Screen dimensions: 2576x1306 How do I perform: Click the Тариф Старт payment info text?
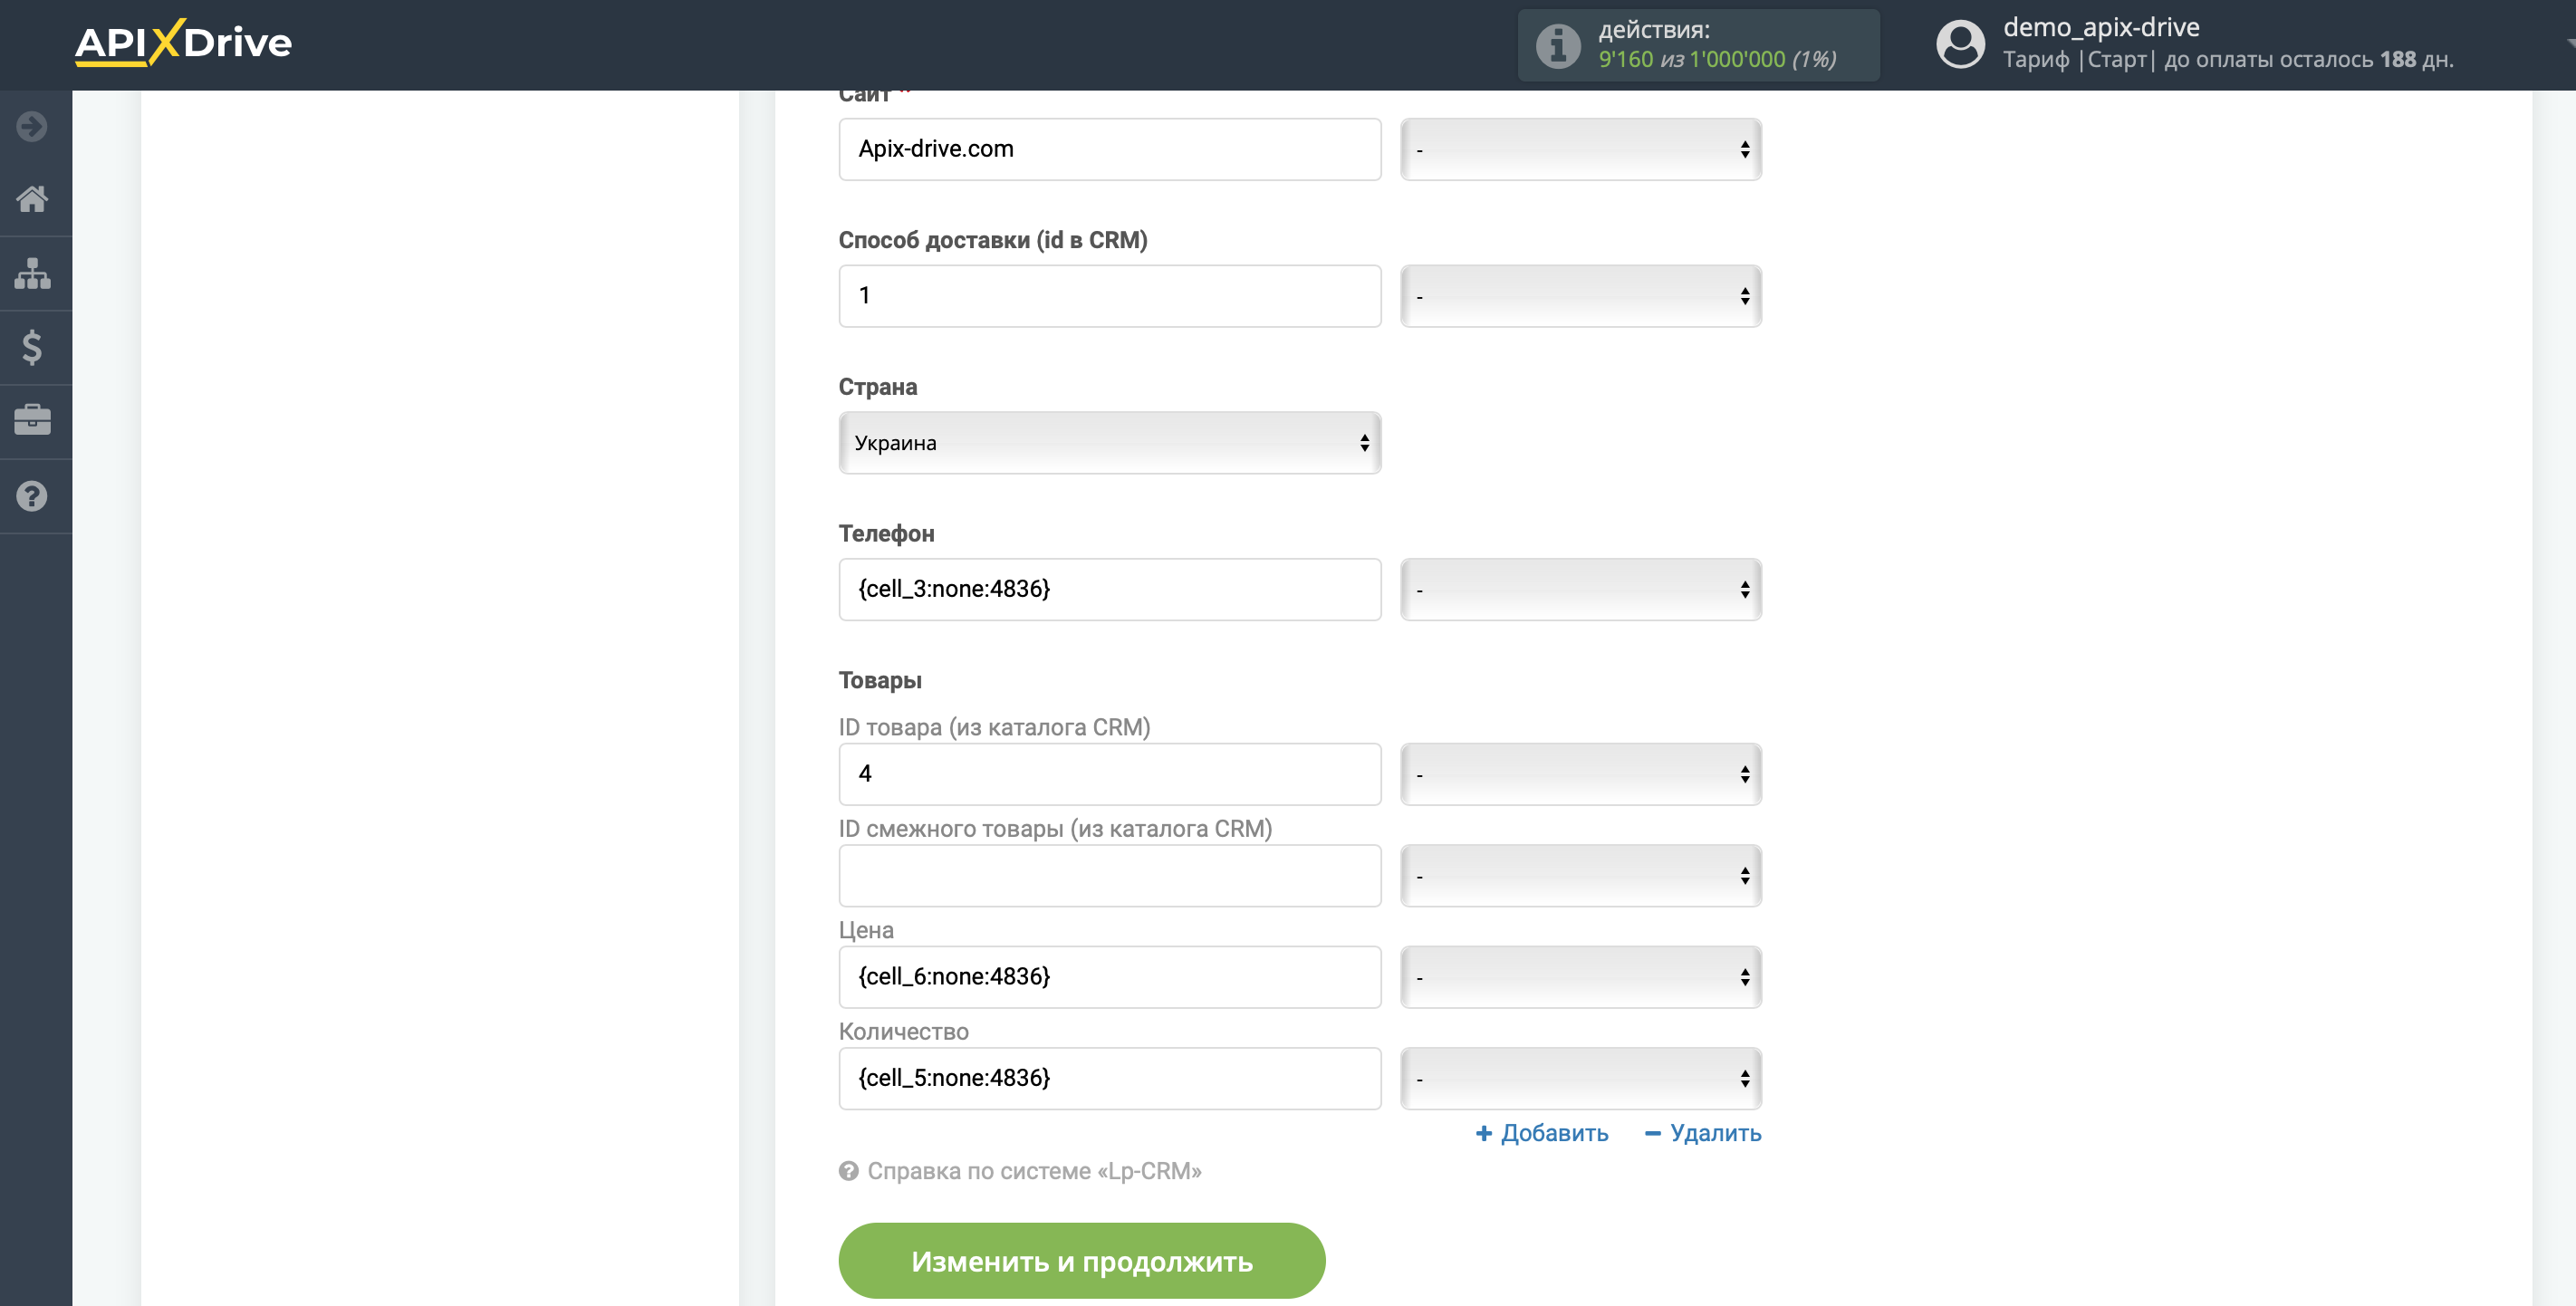[x=2228, y=60]
